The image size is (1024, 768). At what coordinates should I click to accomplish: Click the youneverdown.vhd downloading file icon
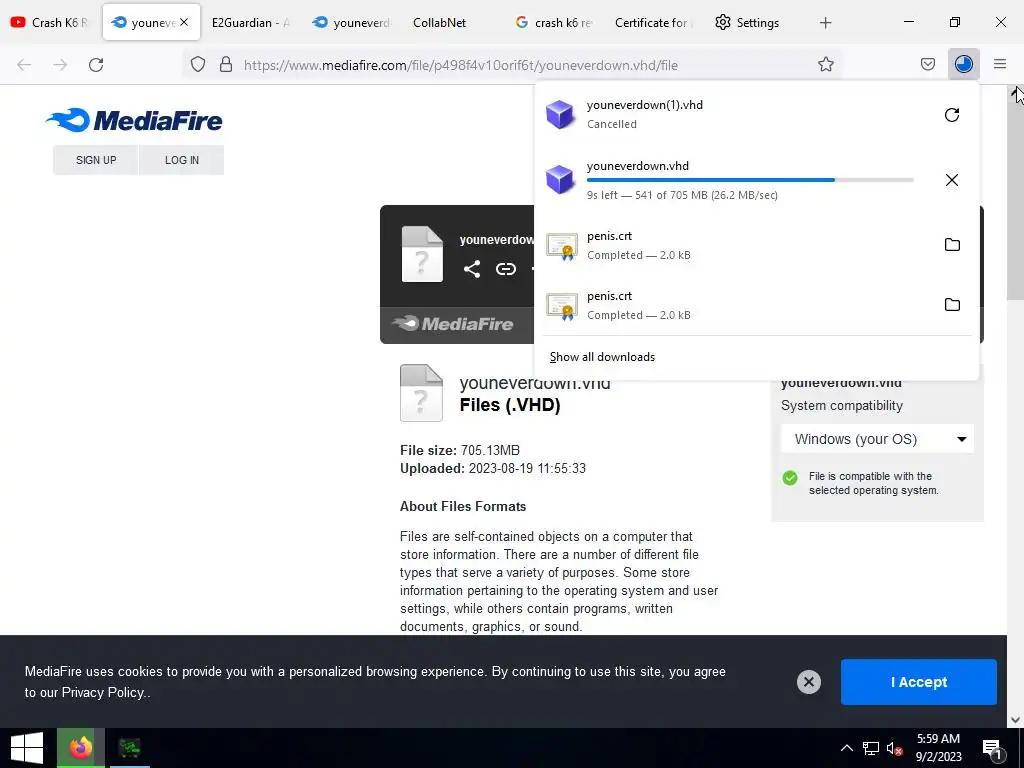(560, 180)
